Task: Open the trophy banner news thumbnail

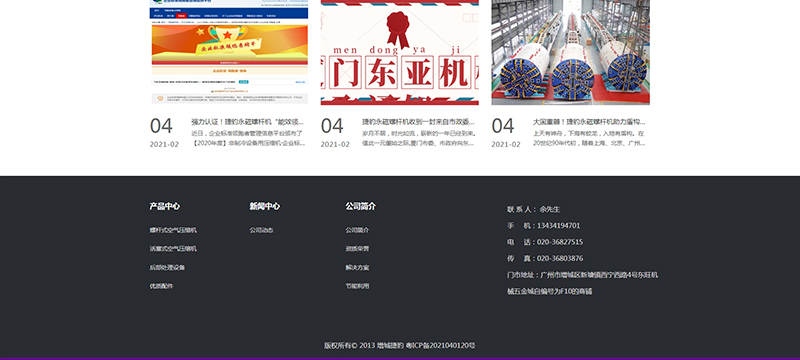Action: 229,52
